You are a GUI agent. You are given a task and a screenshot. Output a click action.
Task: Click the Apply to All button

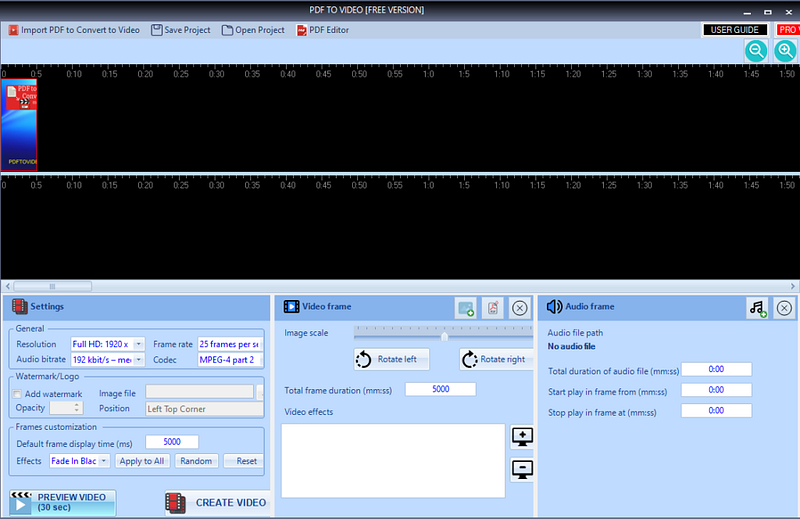[142, 461]
